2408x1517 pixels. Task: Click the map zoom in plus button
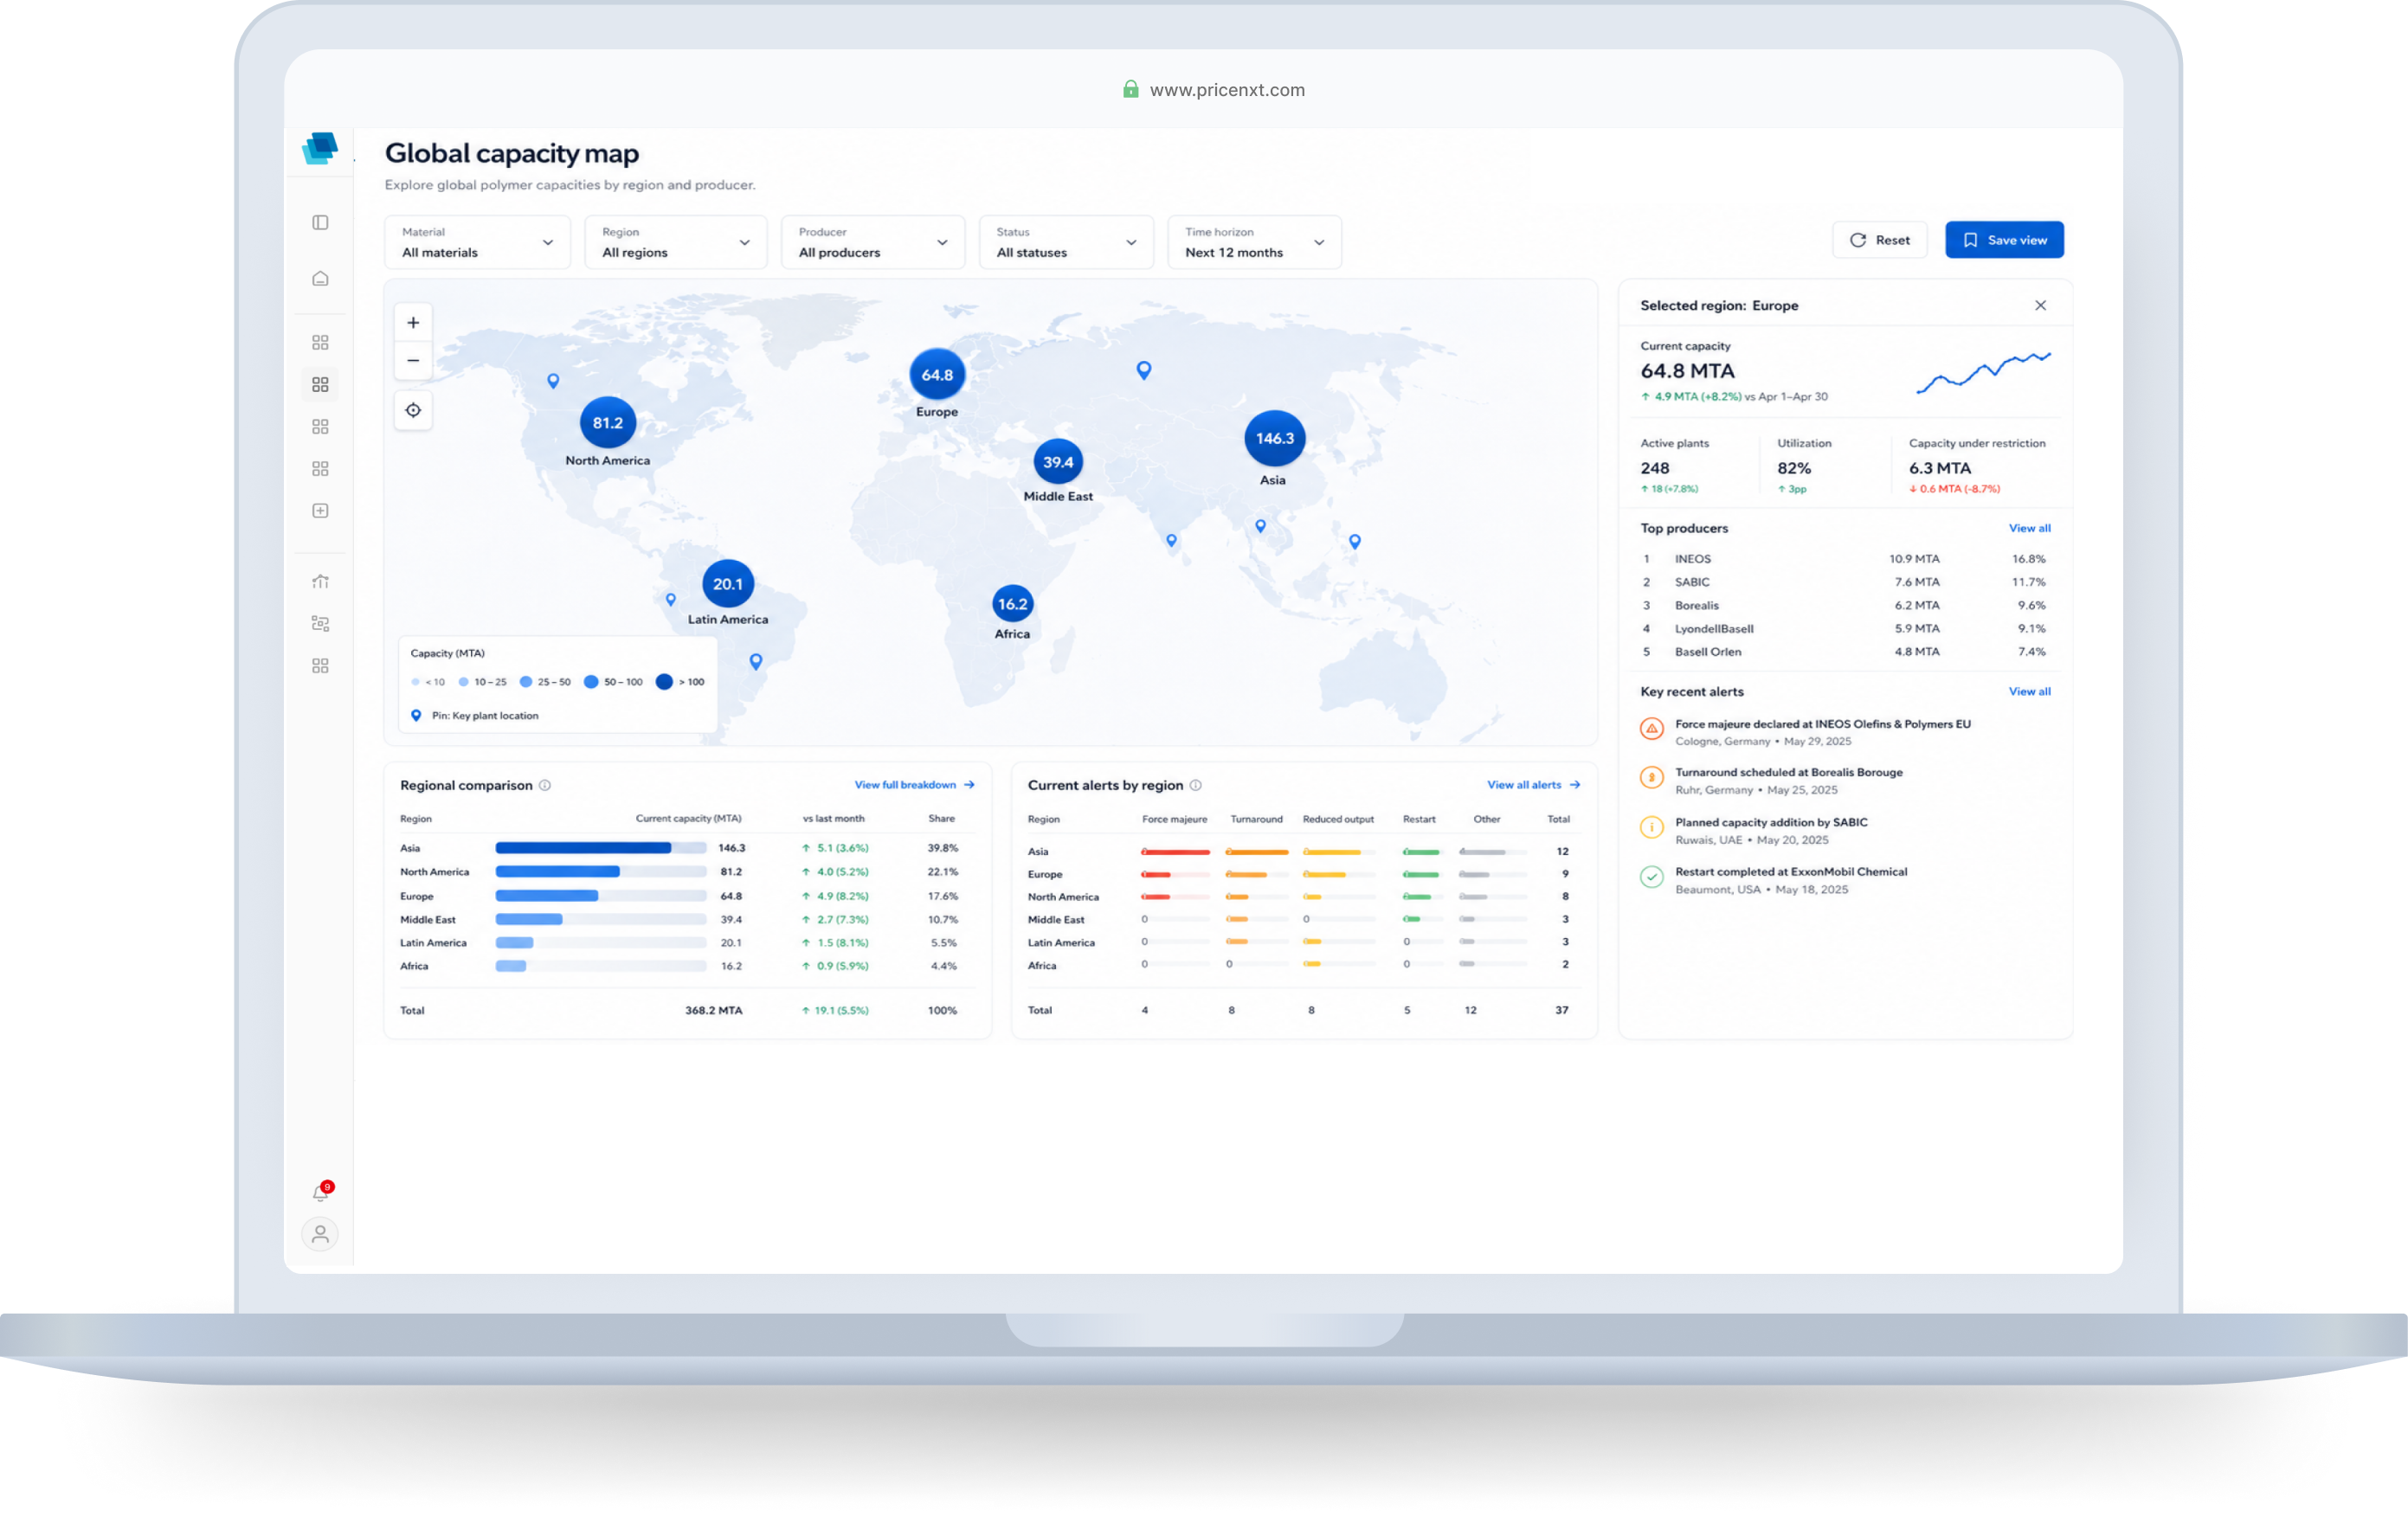tap(413, 322)
